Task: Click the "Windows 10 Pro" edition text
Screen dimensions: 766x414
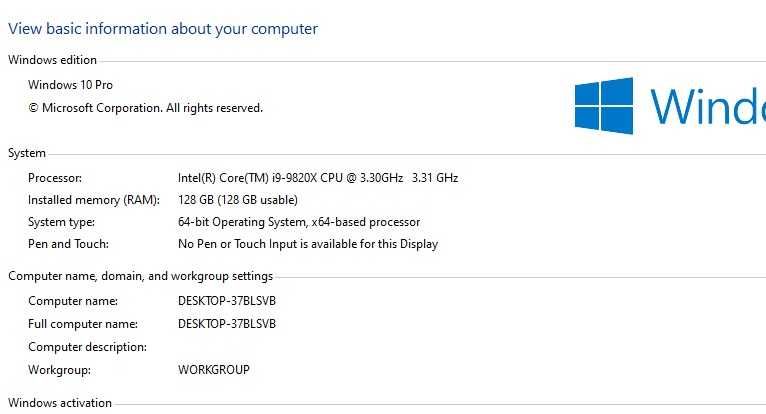Action: click(x=70, y=85)
